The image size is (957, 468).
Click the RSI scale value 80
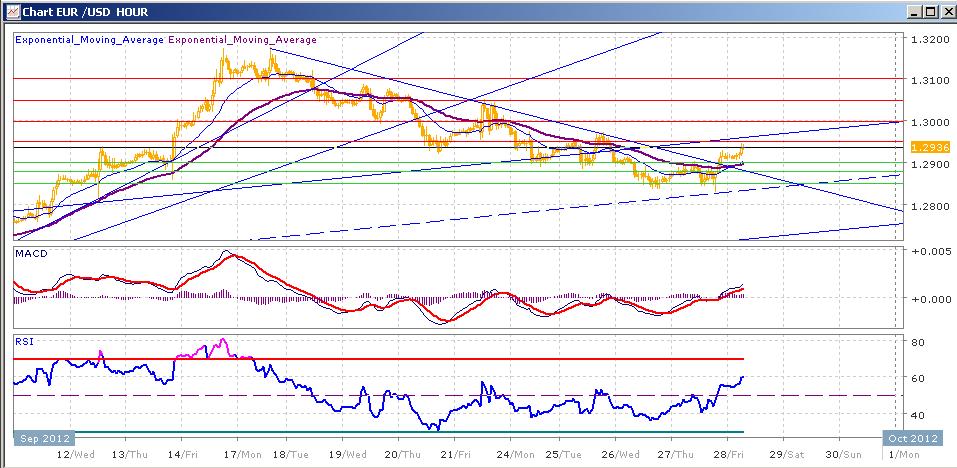[x=917, y=343]
